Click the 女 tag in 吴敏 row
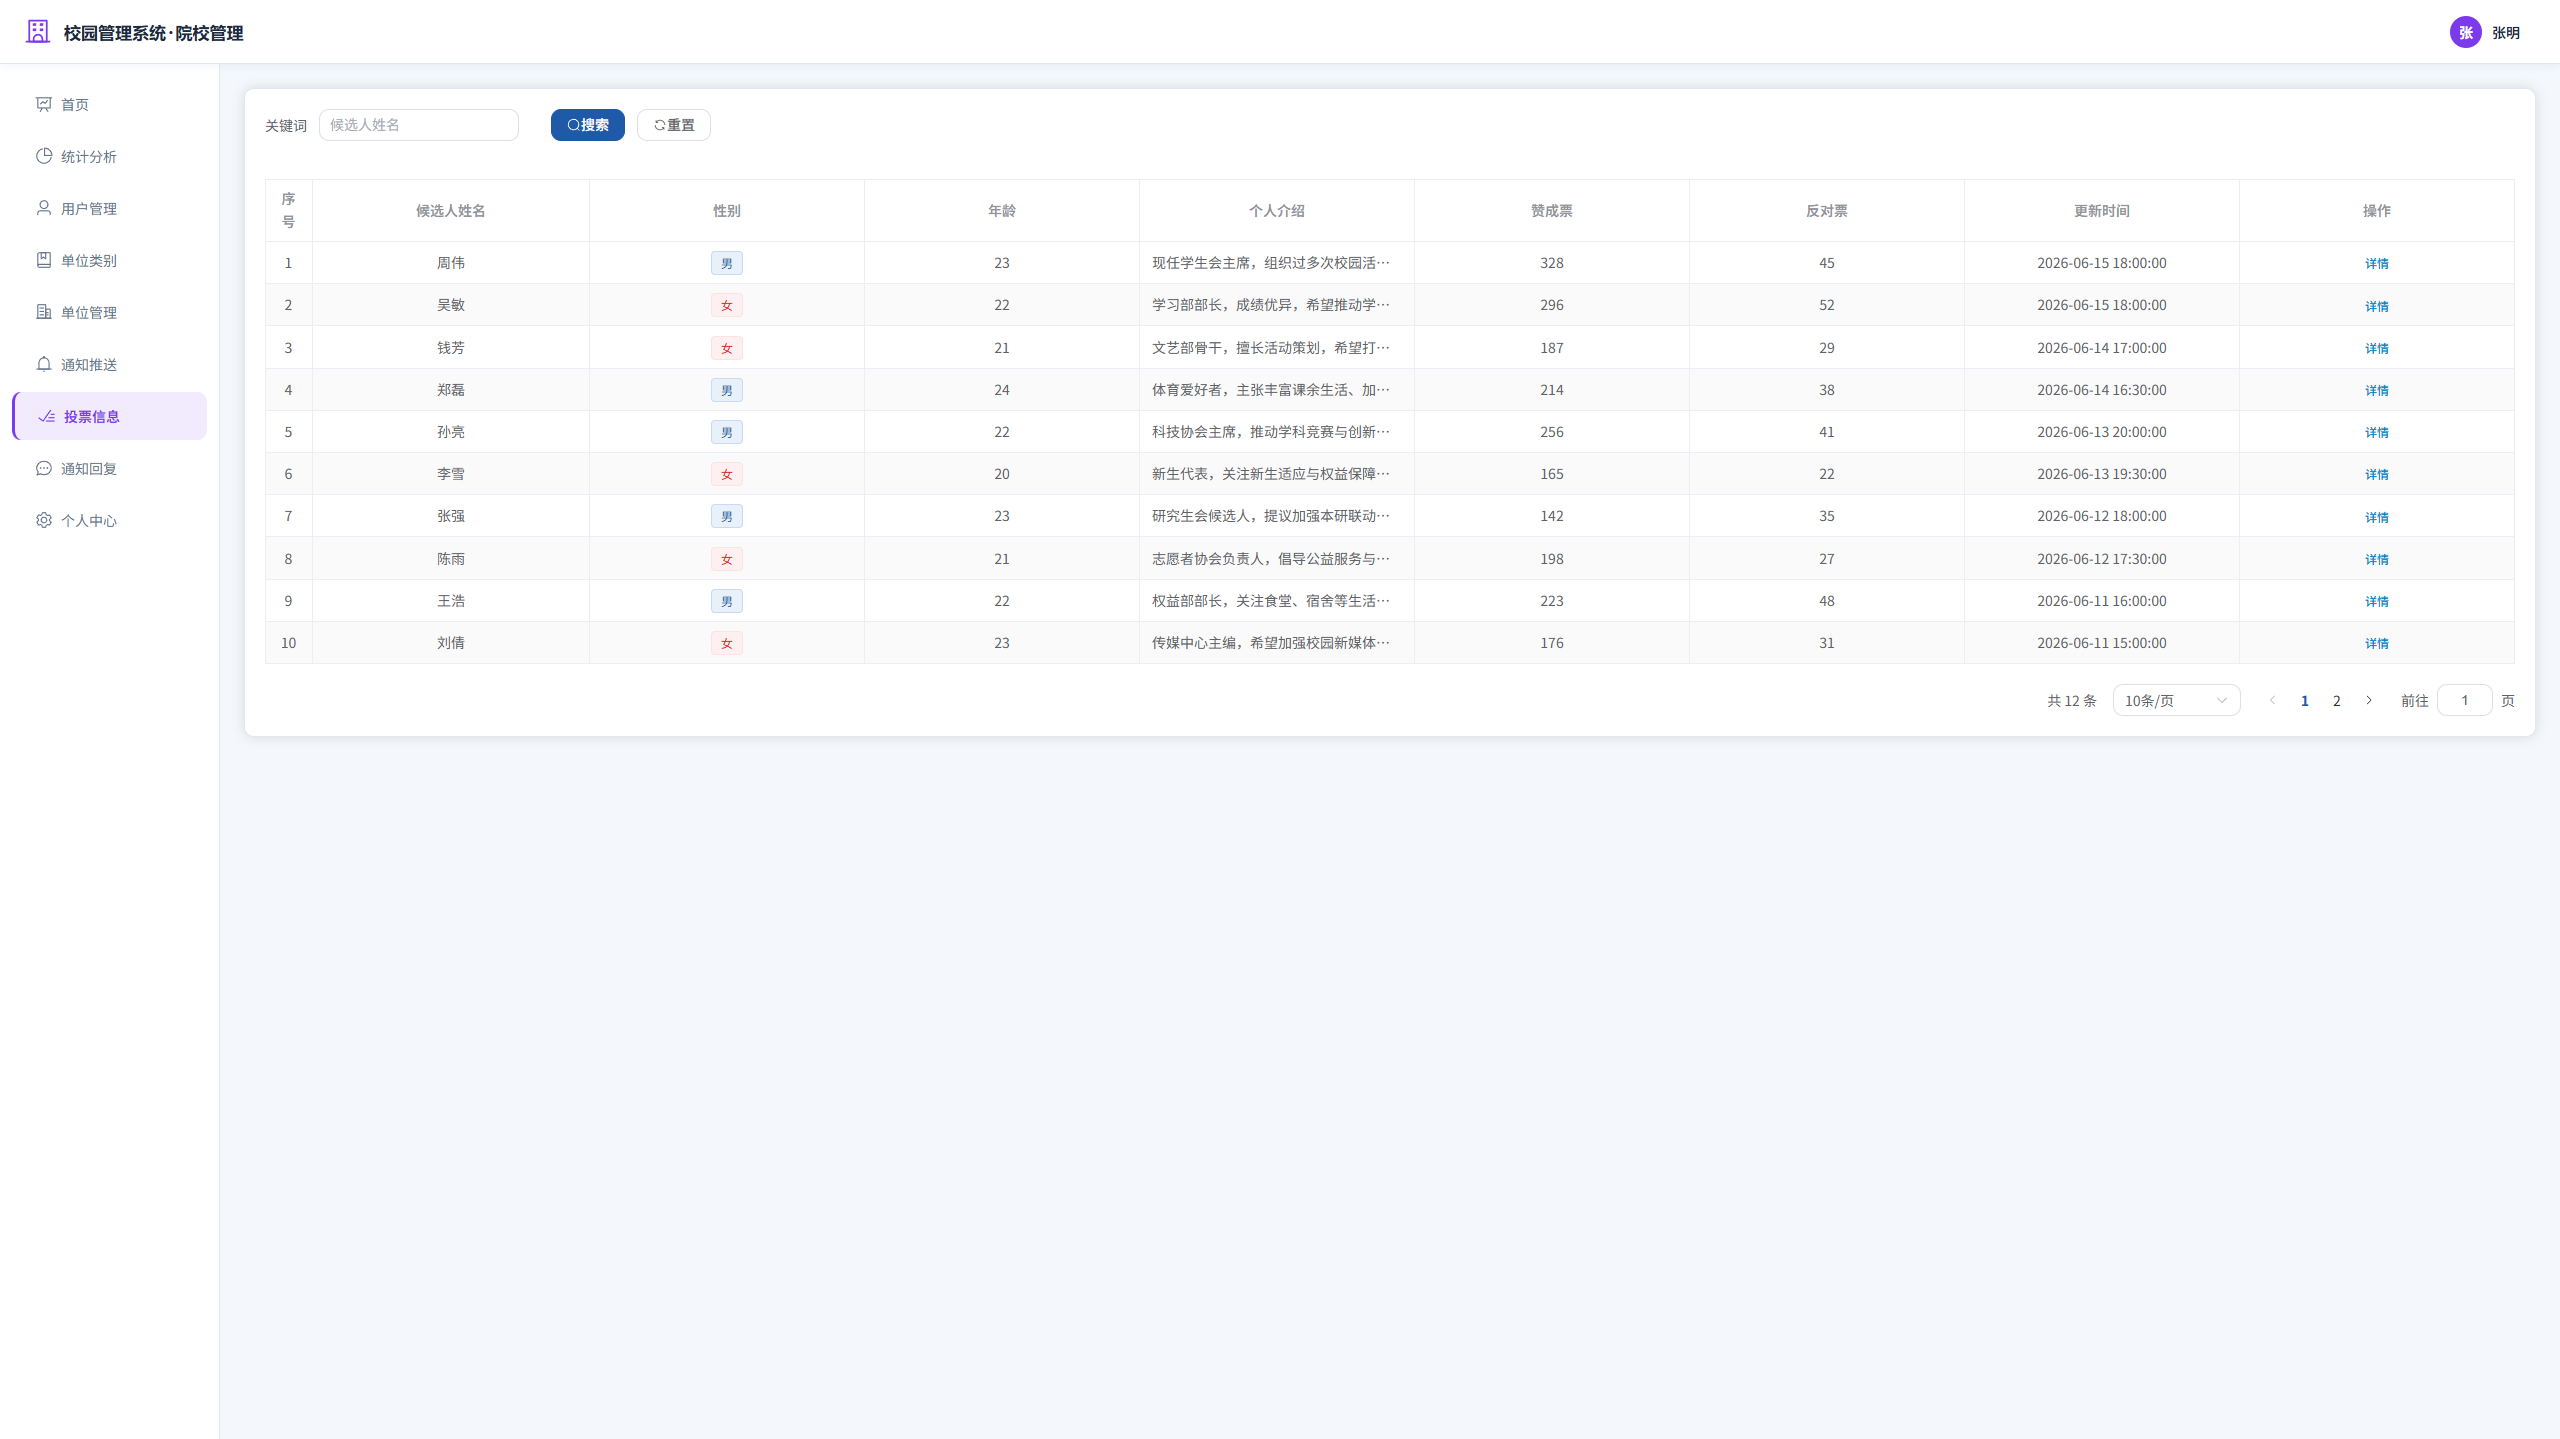 click(727, 305)
